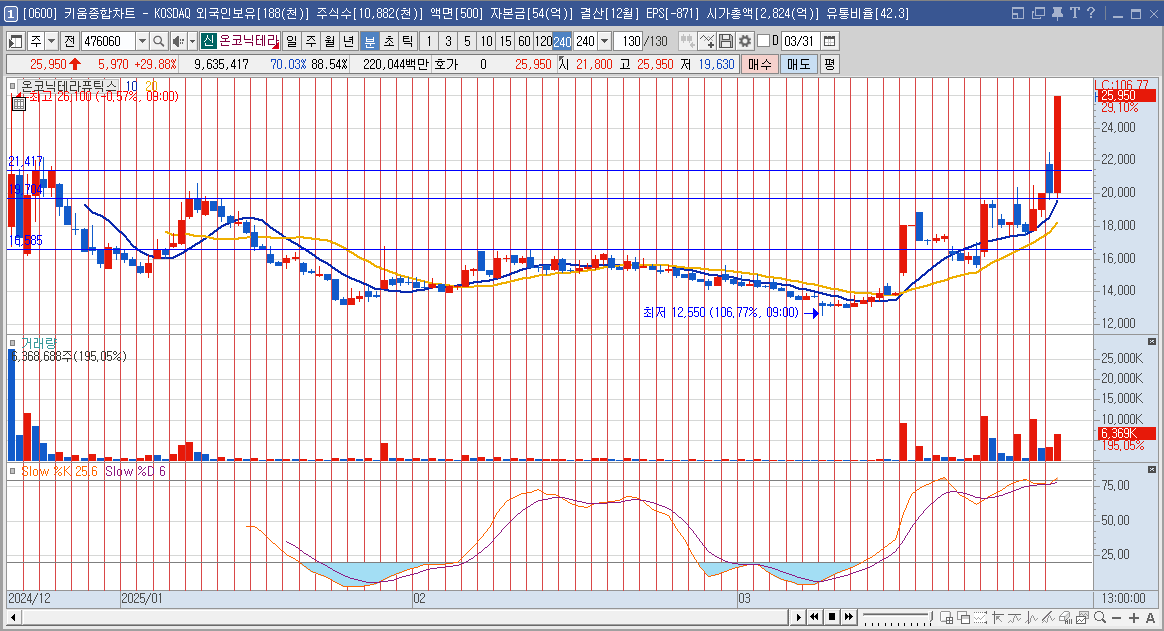Select the 5 minute interval button
This screenshot has height=631, width=1164.
point(467,42)
